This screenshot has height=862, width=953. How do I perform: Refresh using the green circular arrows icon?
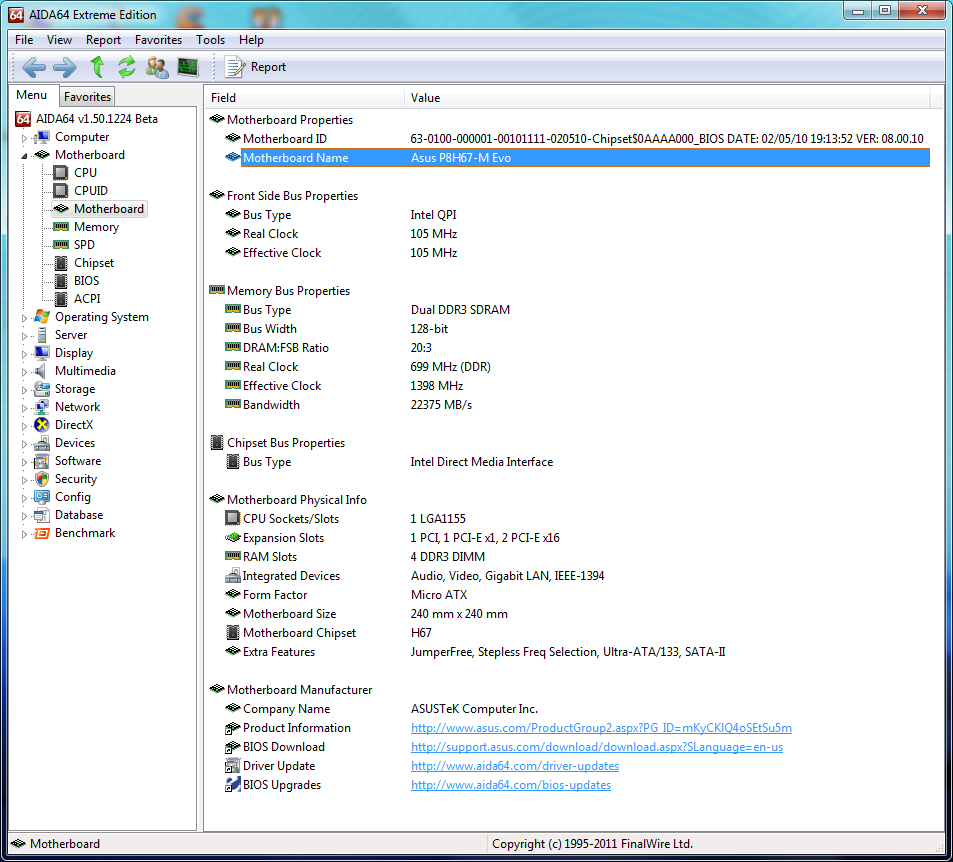pyautogui.click(x=126, y=67)
